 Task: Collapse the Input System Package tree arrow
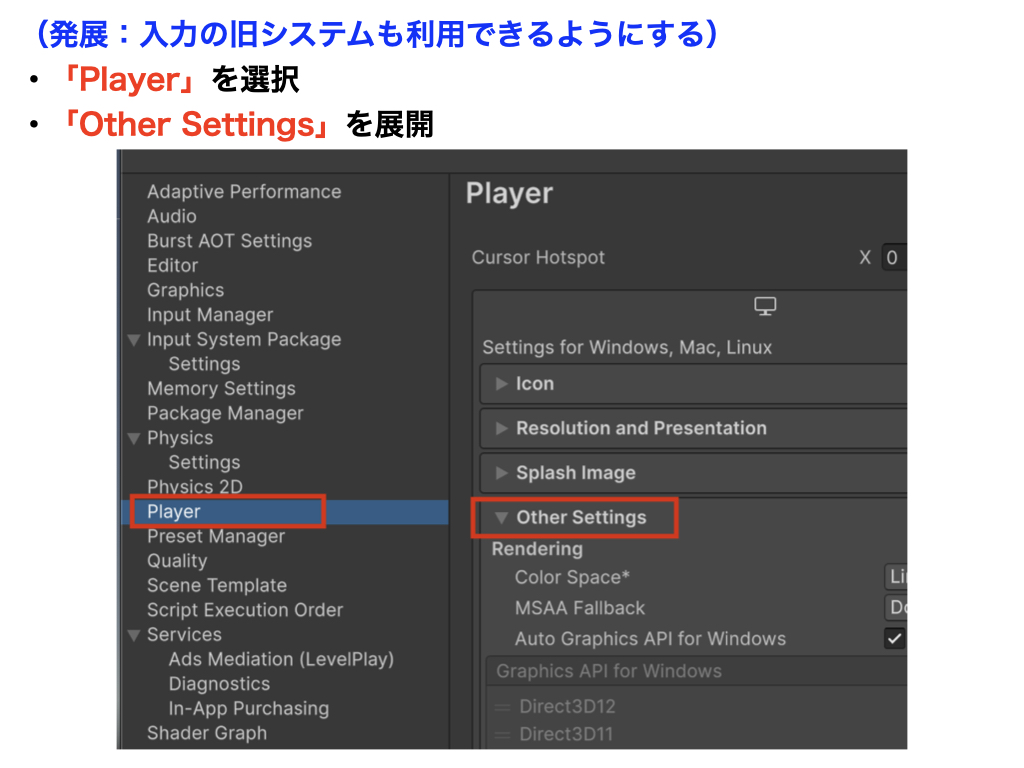[x=134, y=340]
